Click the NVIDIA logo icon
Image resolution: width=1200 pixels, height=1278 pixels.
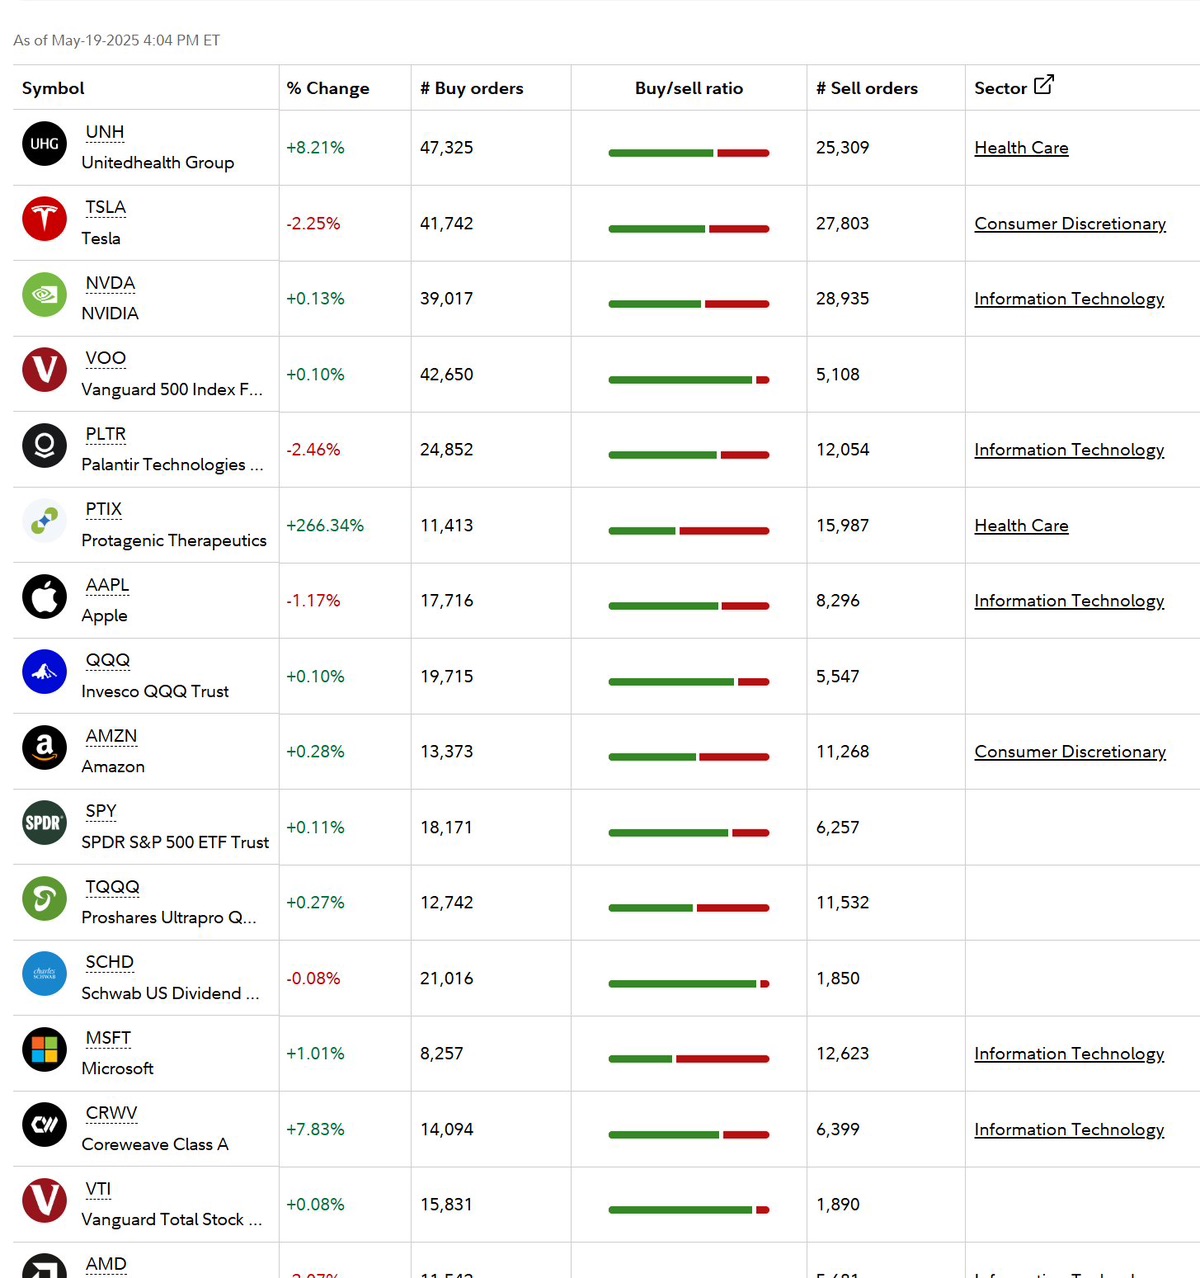(x=44, y=294)
